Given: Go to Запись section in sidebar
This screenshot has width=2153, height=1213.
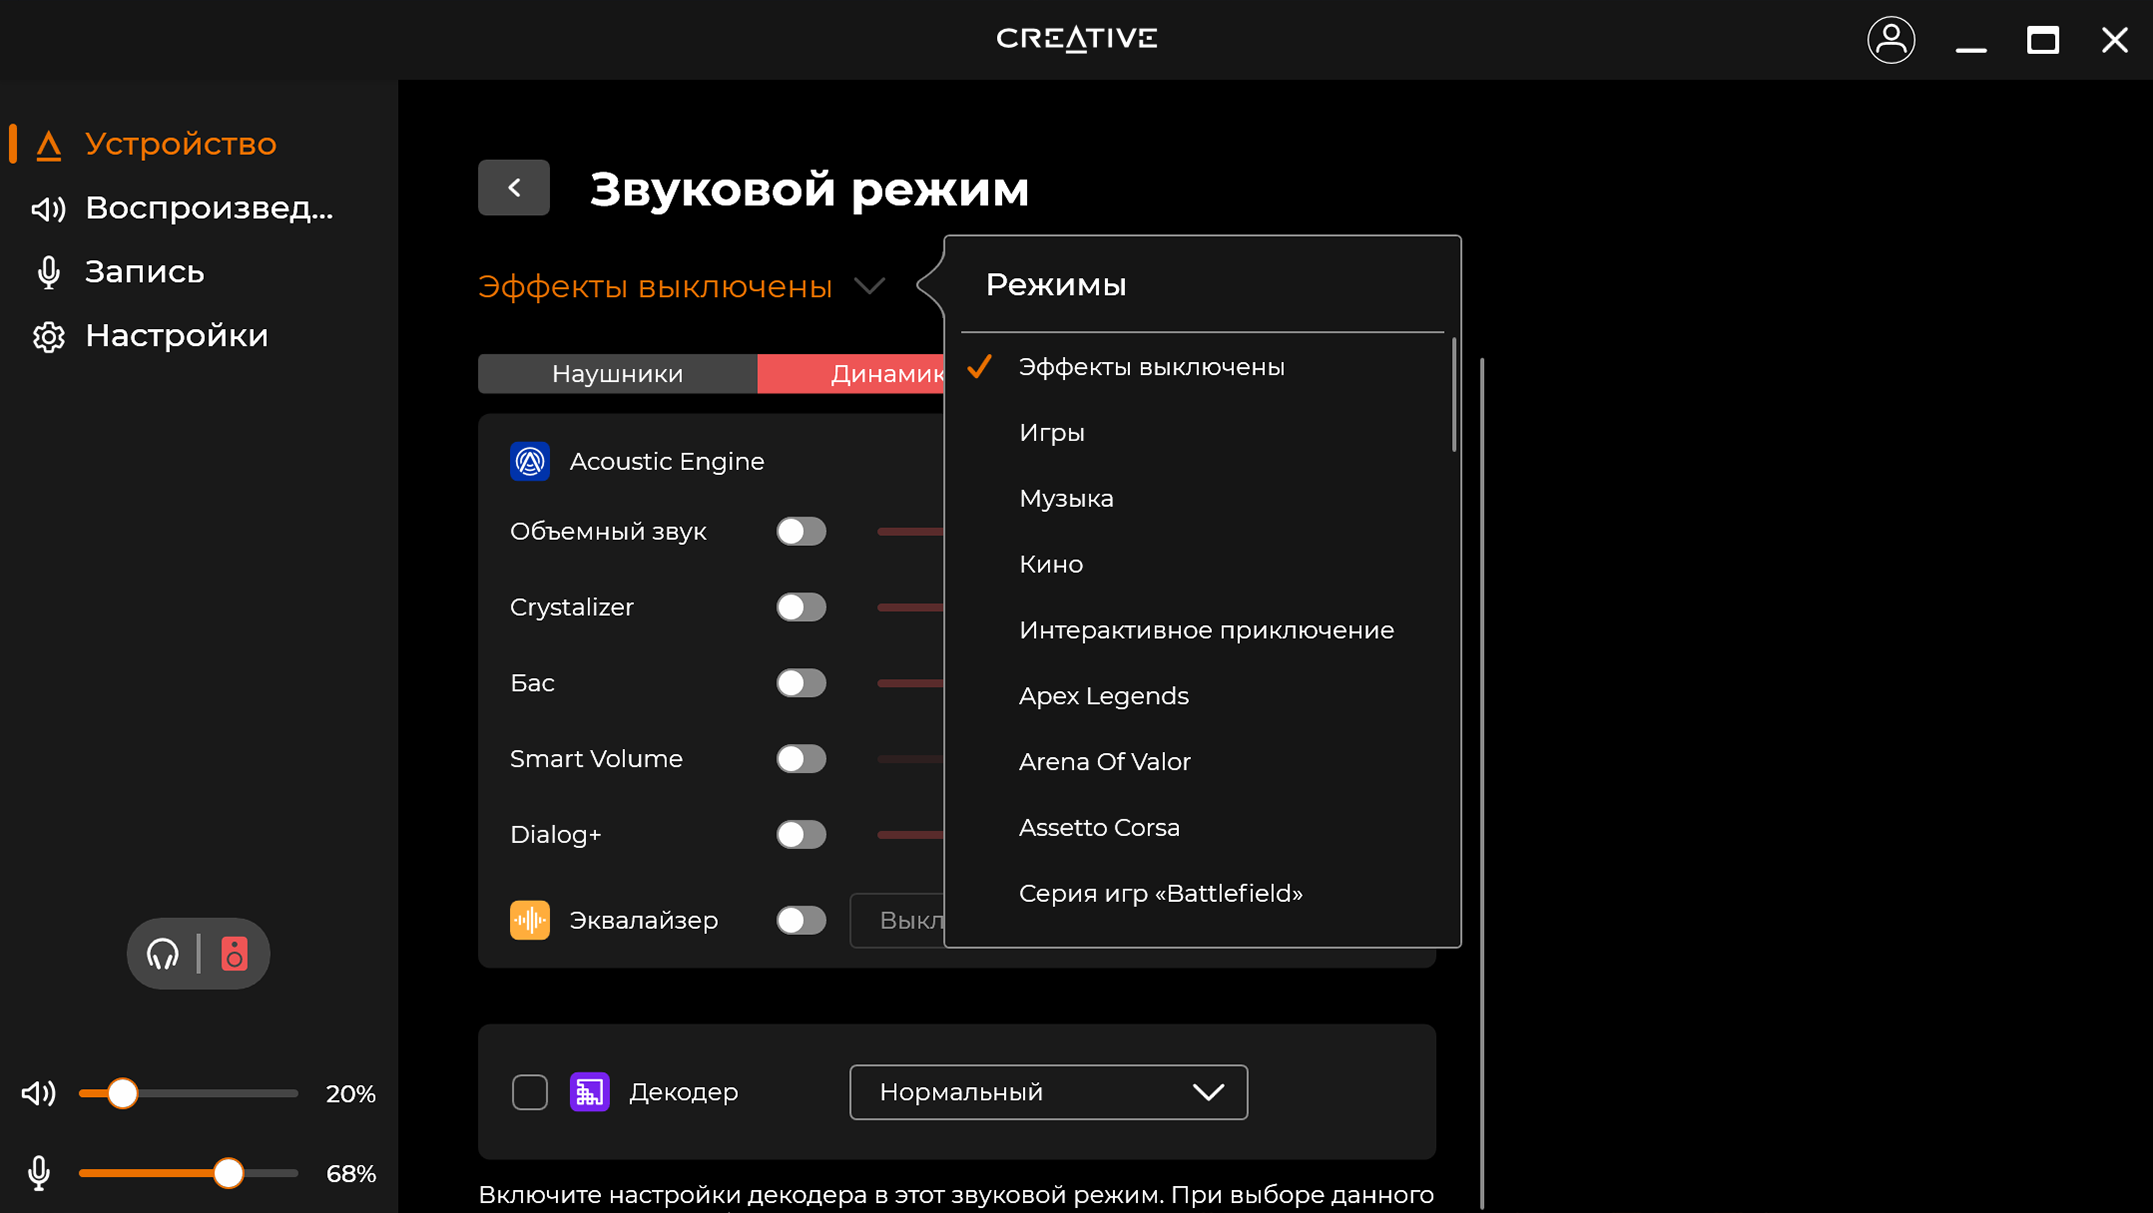Looking at the screenshot, I should (144, 272).
